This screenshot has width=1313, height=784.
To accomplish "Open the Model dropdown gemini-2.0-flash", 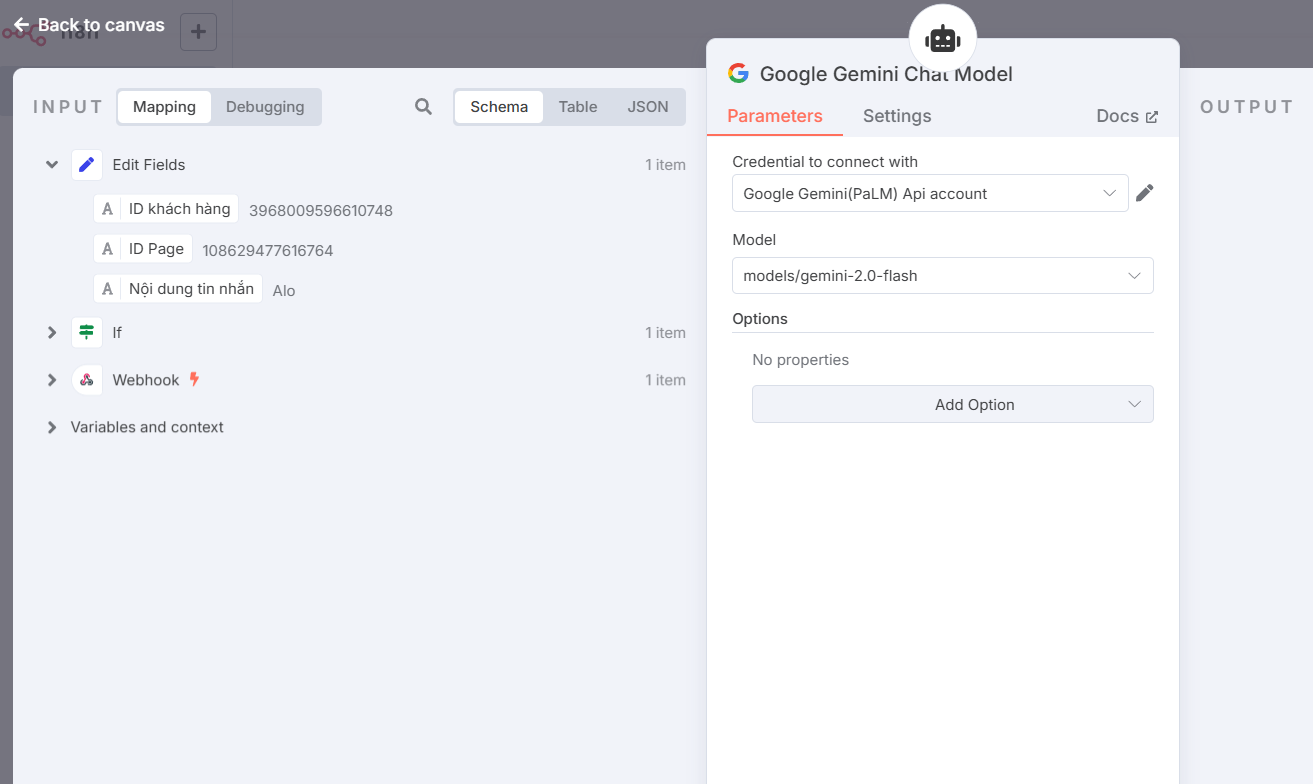I will (942, 275).
